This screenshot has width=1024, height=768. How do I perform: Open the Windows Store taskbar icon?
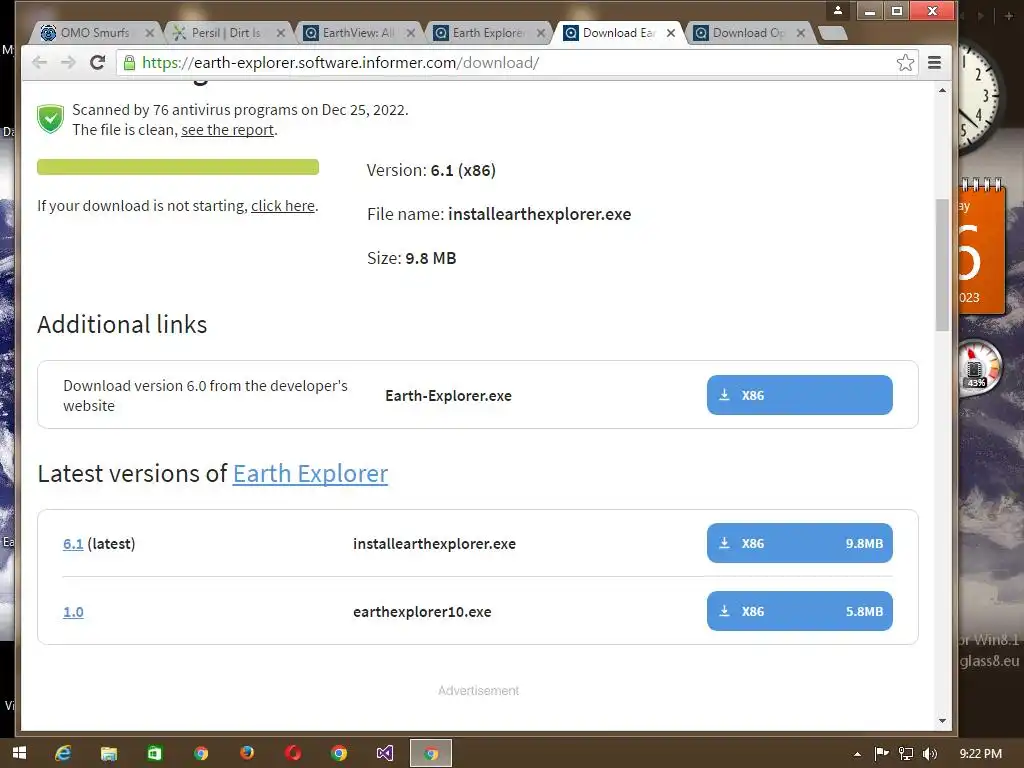pyautogui.click(x=154, y=753)
